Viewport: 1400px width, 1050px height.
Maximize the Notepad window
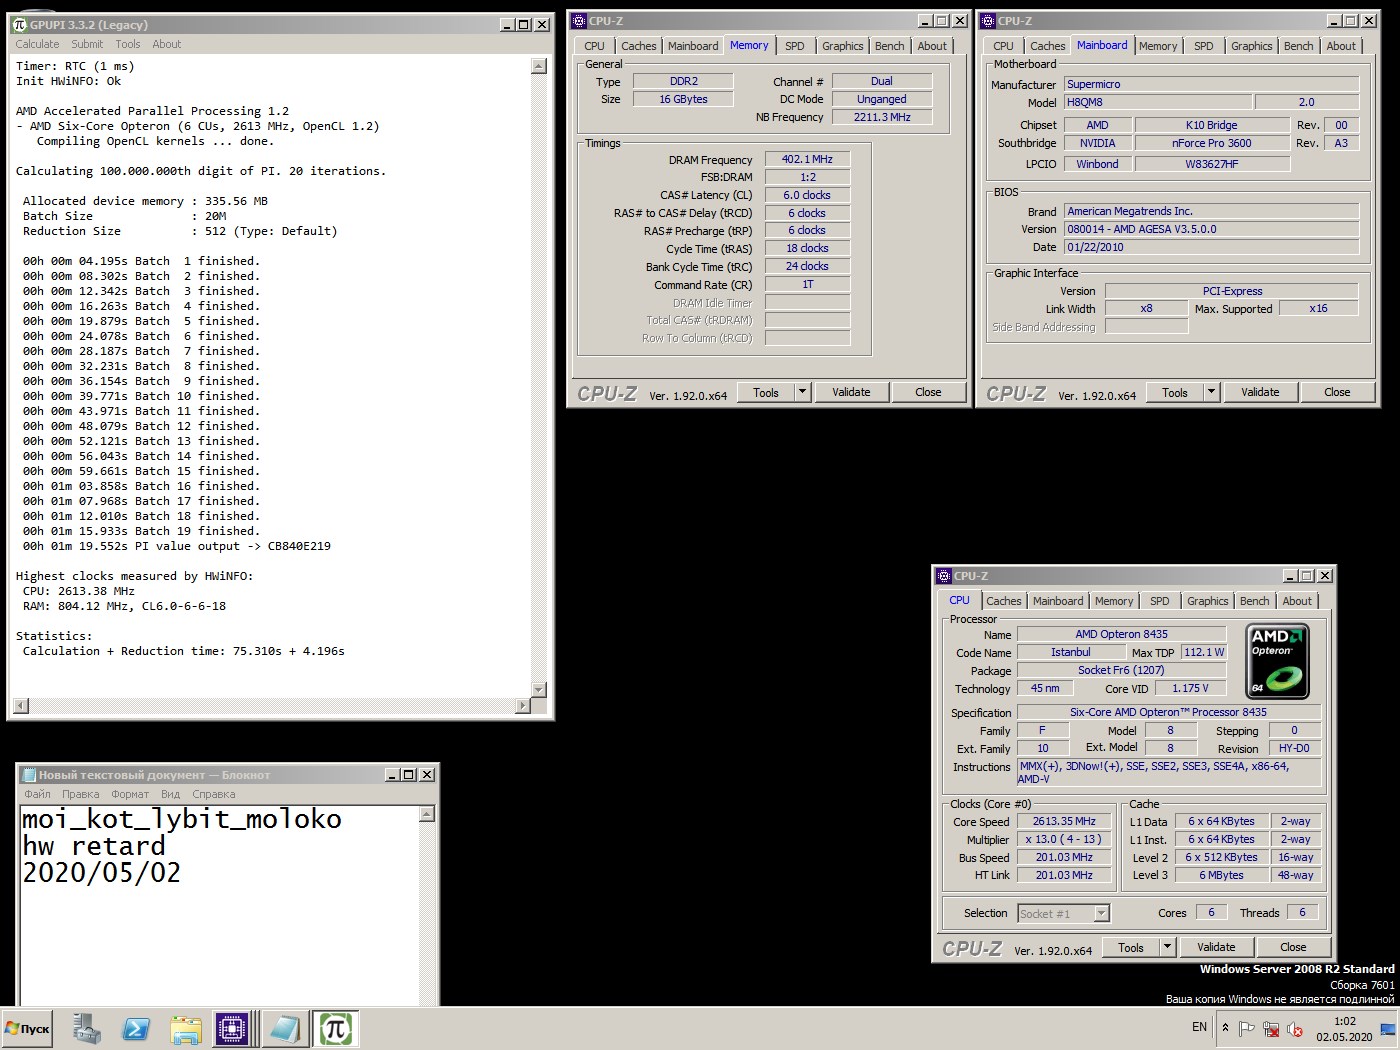tap(409, 774)
